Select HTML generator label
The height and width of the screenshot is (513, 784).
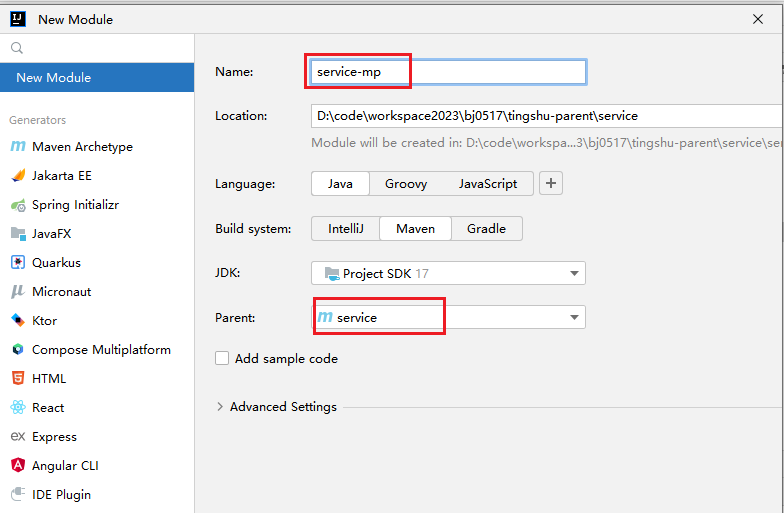[49, 378]
